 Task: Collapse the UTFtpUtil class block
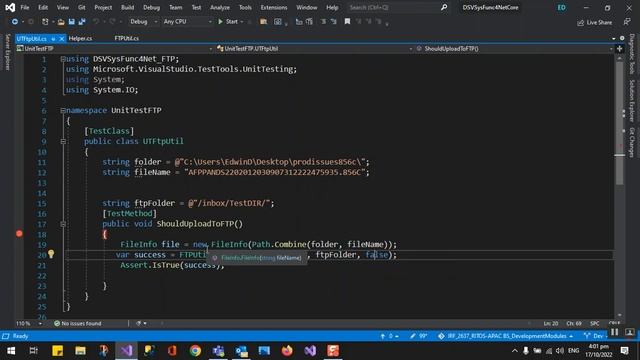click(63, 142)
